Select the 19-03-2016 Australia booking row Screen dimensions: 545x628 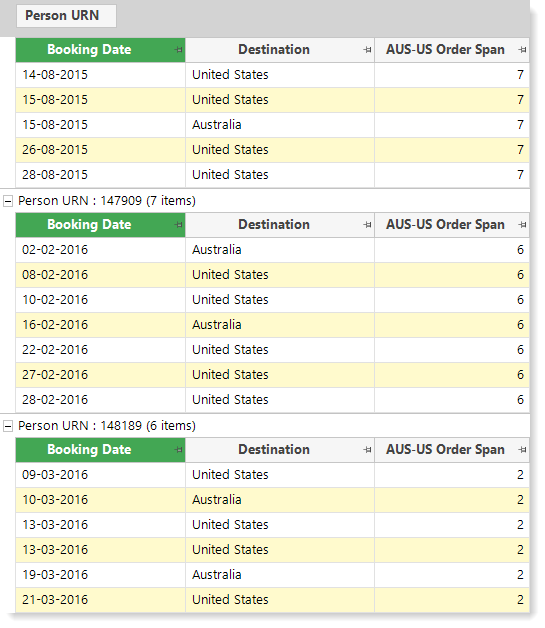[x=272, y=575]
